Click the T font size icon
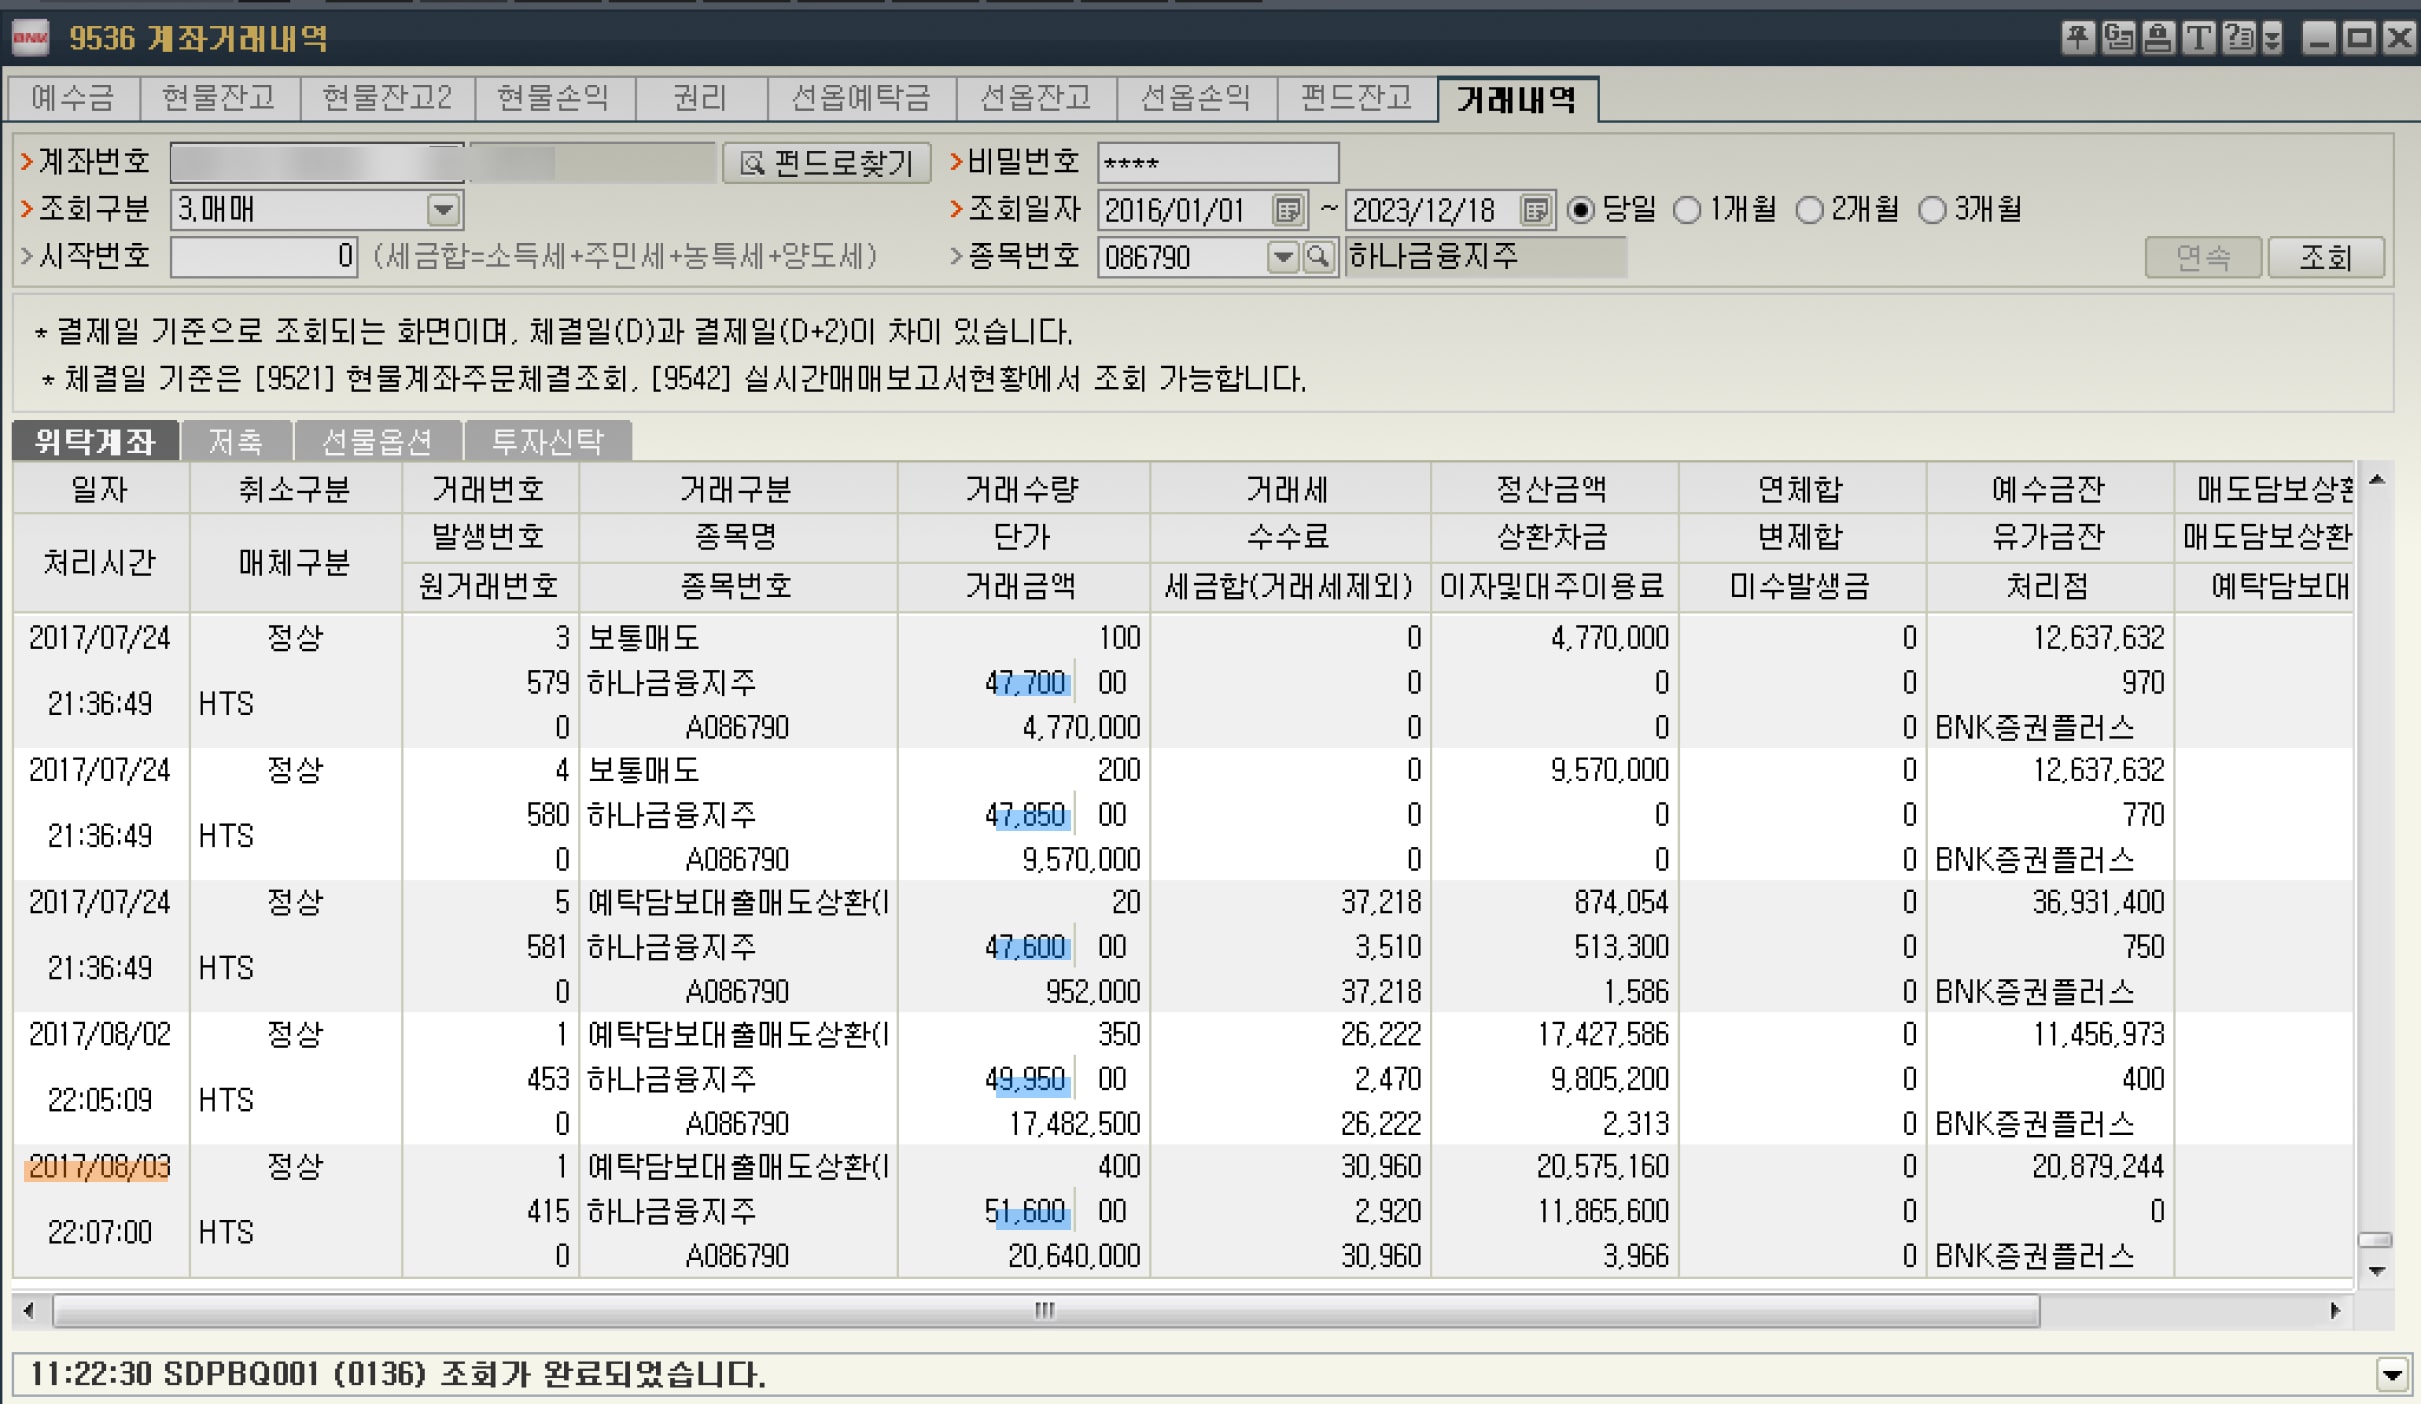 point(2198,39)
